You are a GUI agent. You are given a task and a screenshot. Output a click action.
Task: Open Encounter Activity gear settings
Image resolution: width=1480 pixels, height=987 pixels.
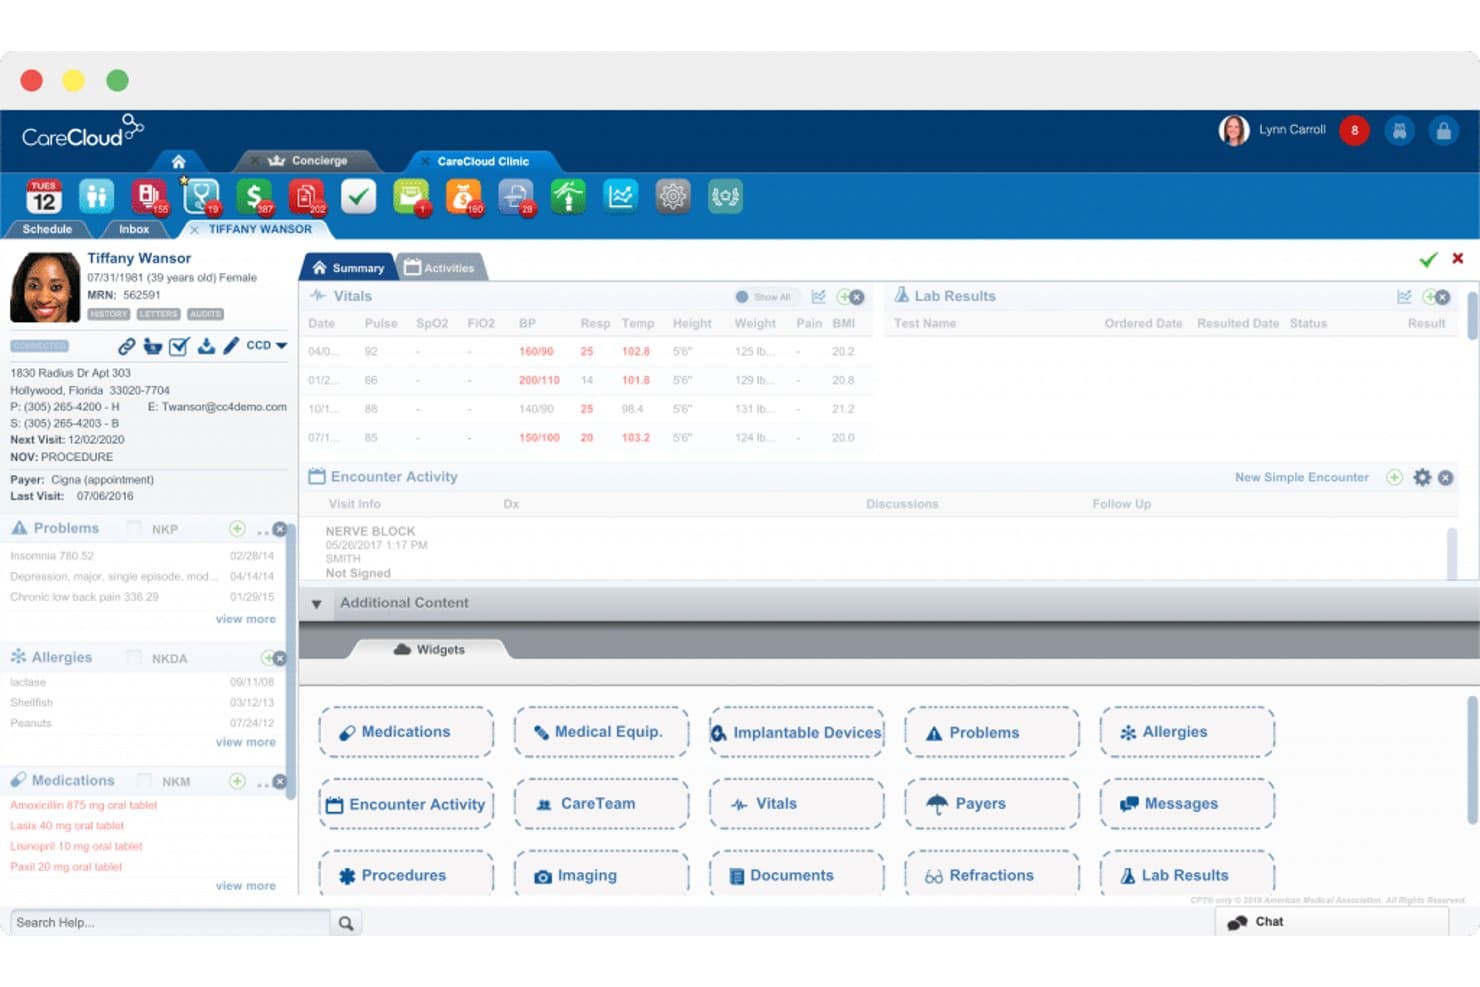pyautogui.click(x=1422, y=477)
